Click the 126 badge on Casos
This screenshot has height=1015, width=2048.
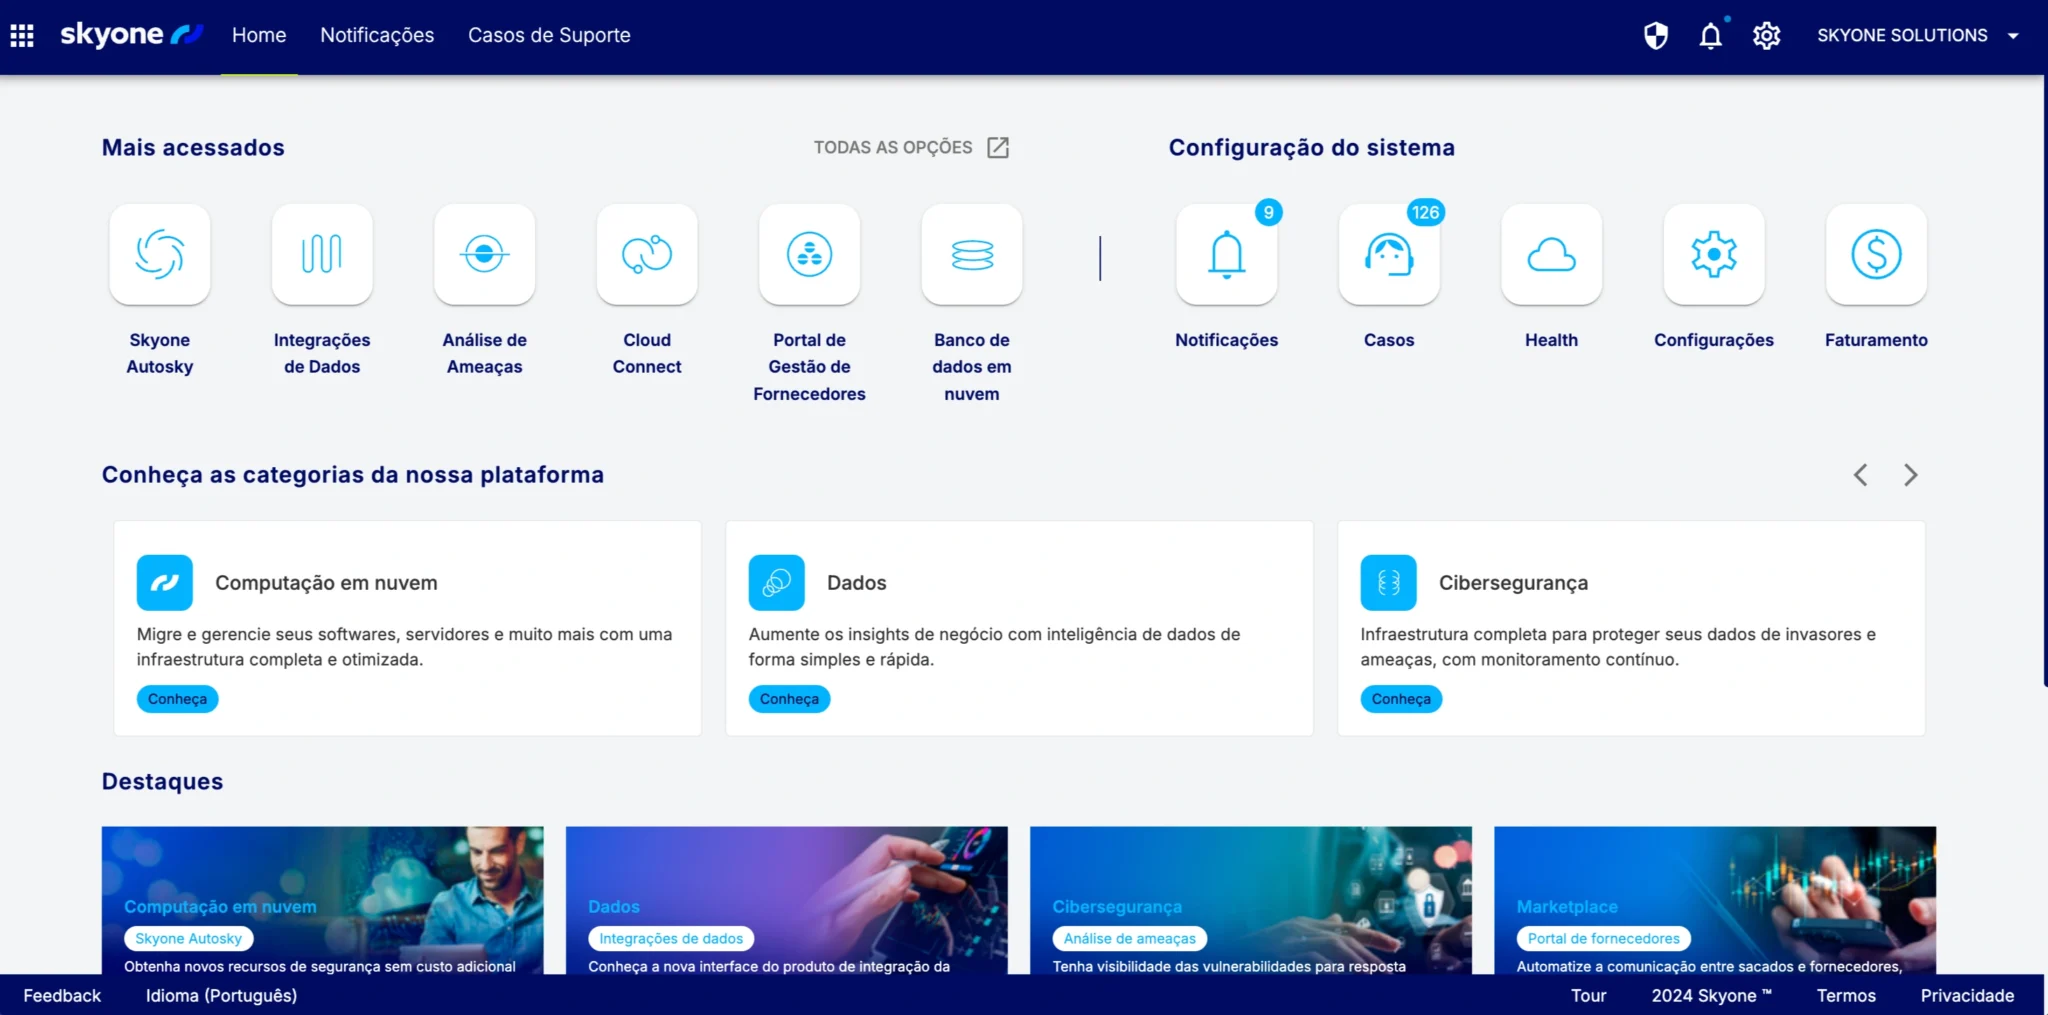click(1425, 212)
